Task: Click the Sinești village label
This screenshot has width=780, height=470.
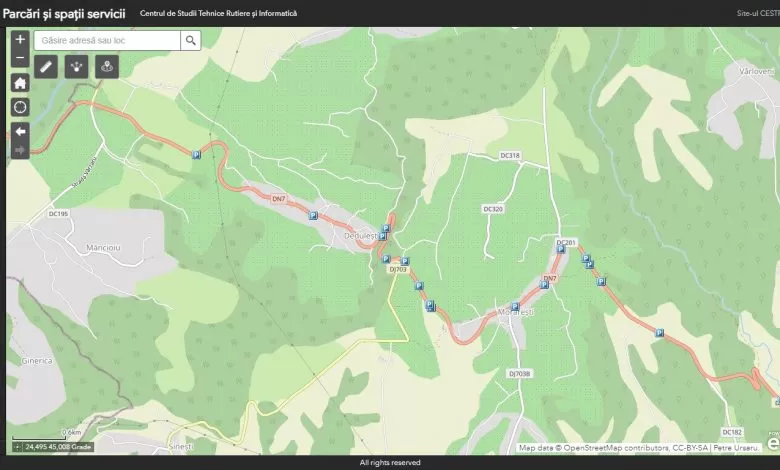Action: coord(180,446)
